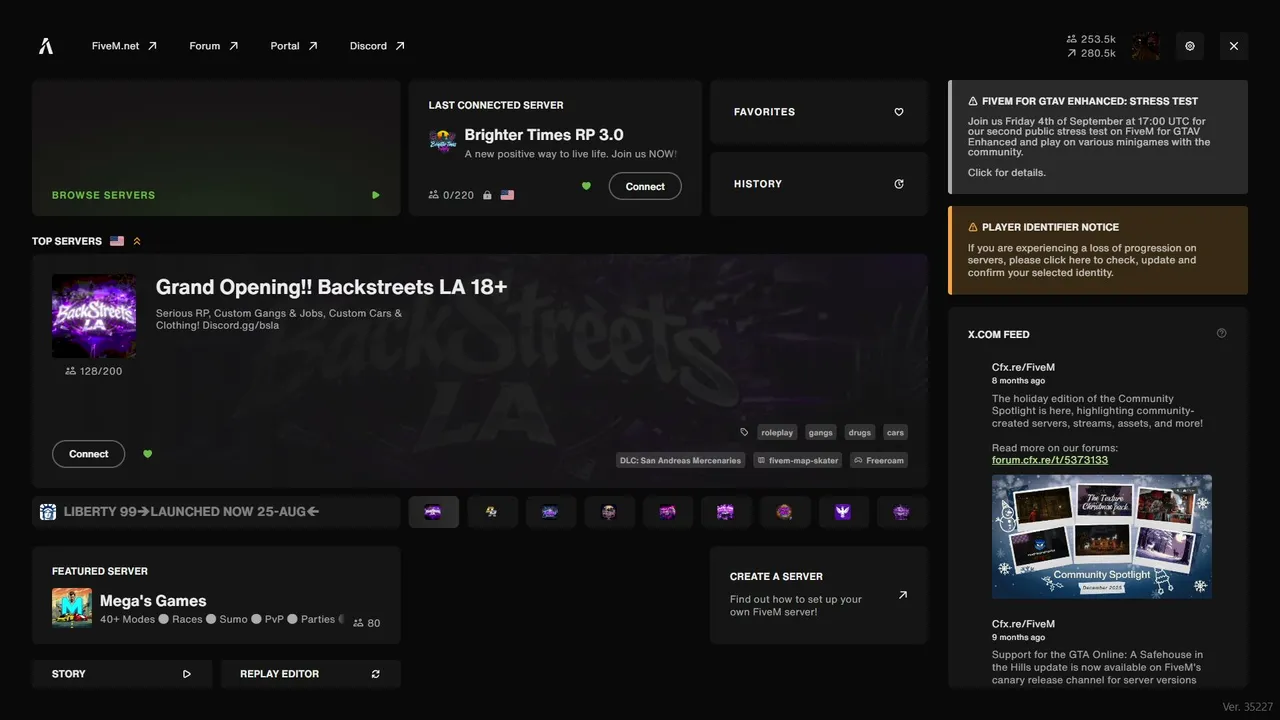Screen dimensions: 1280x720
Task: Launch Story mode
Action: point(122,674)
